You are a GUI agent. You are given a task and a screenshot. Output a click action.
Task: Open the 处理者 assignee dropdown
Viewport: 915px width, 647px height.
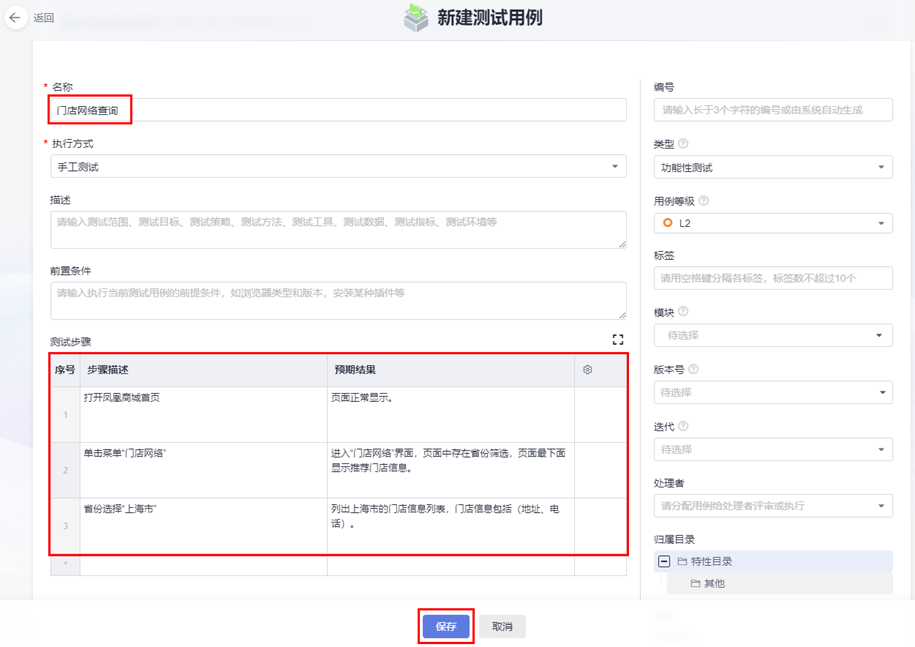(773, 506)
